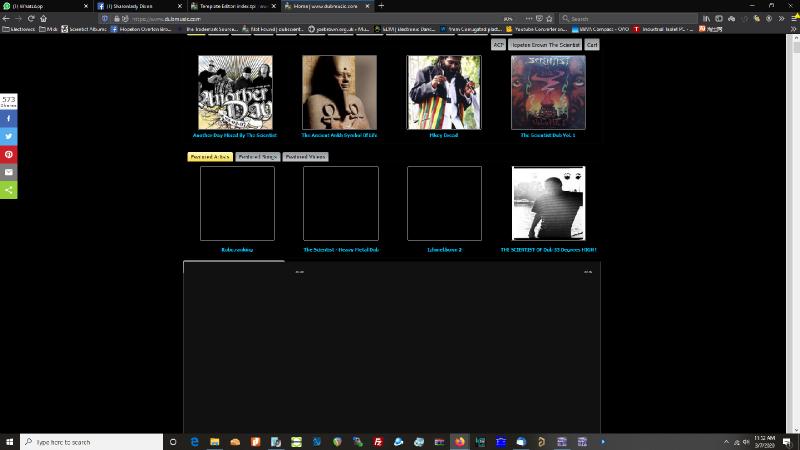
Task: Click the Mikey Dread artist photo
Action: [444, 92]
